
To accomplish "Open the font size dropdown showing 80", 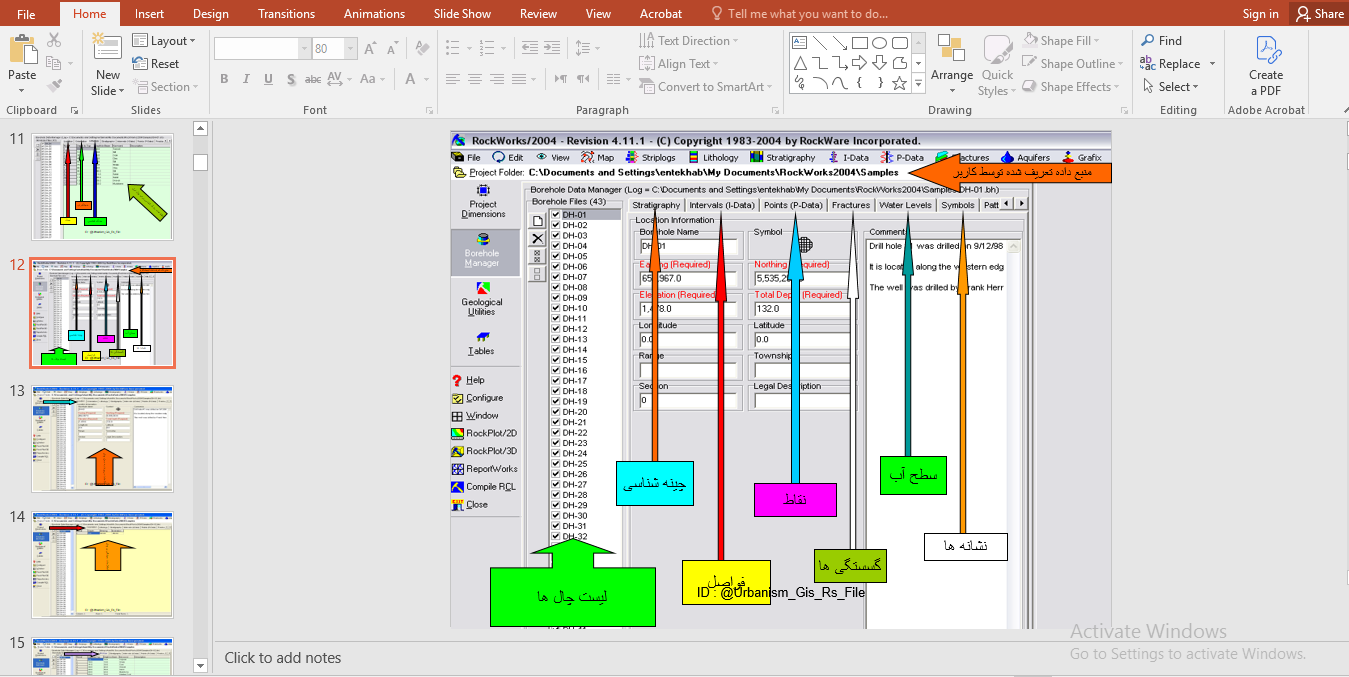I will tap(333, 48).
